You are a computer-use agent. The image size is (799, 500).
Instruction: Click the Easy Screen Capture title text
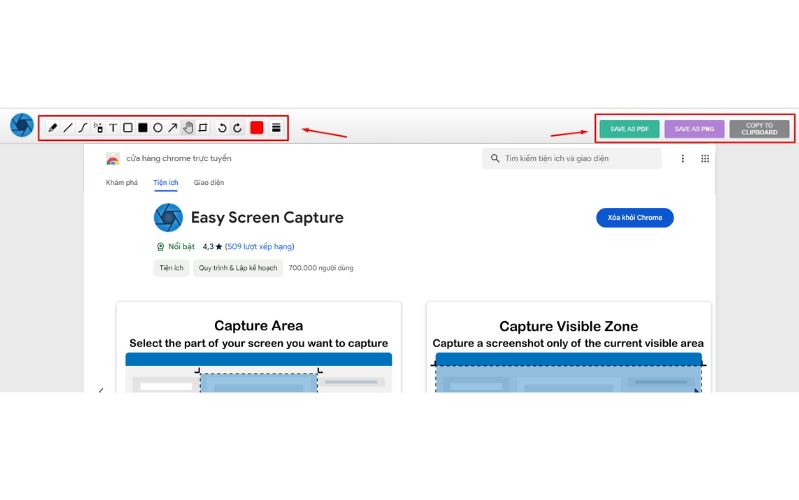click(x=267, y=218)
